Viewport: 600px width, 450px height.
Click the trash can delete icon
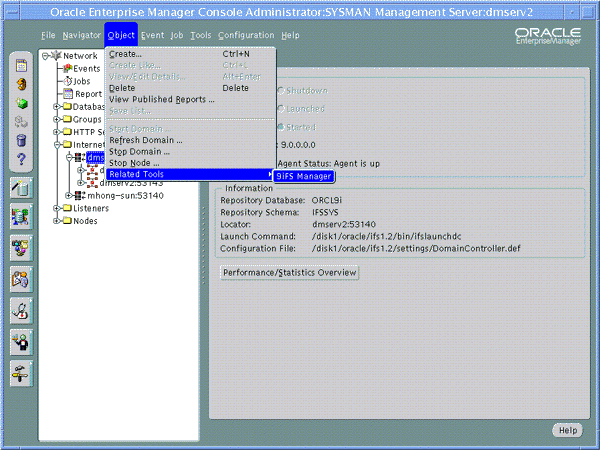(x=21, y=140)
